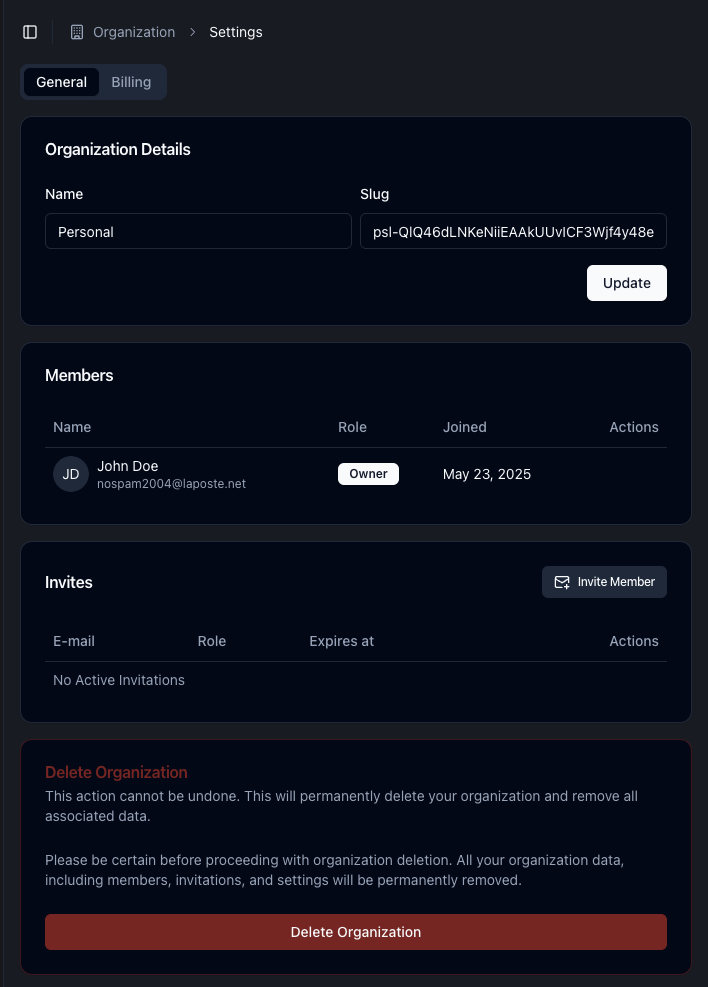The image size is (708, 987).
Task: Click the red Delete Organization button
Action: (355, 932)
